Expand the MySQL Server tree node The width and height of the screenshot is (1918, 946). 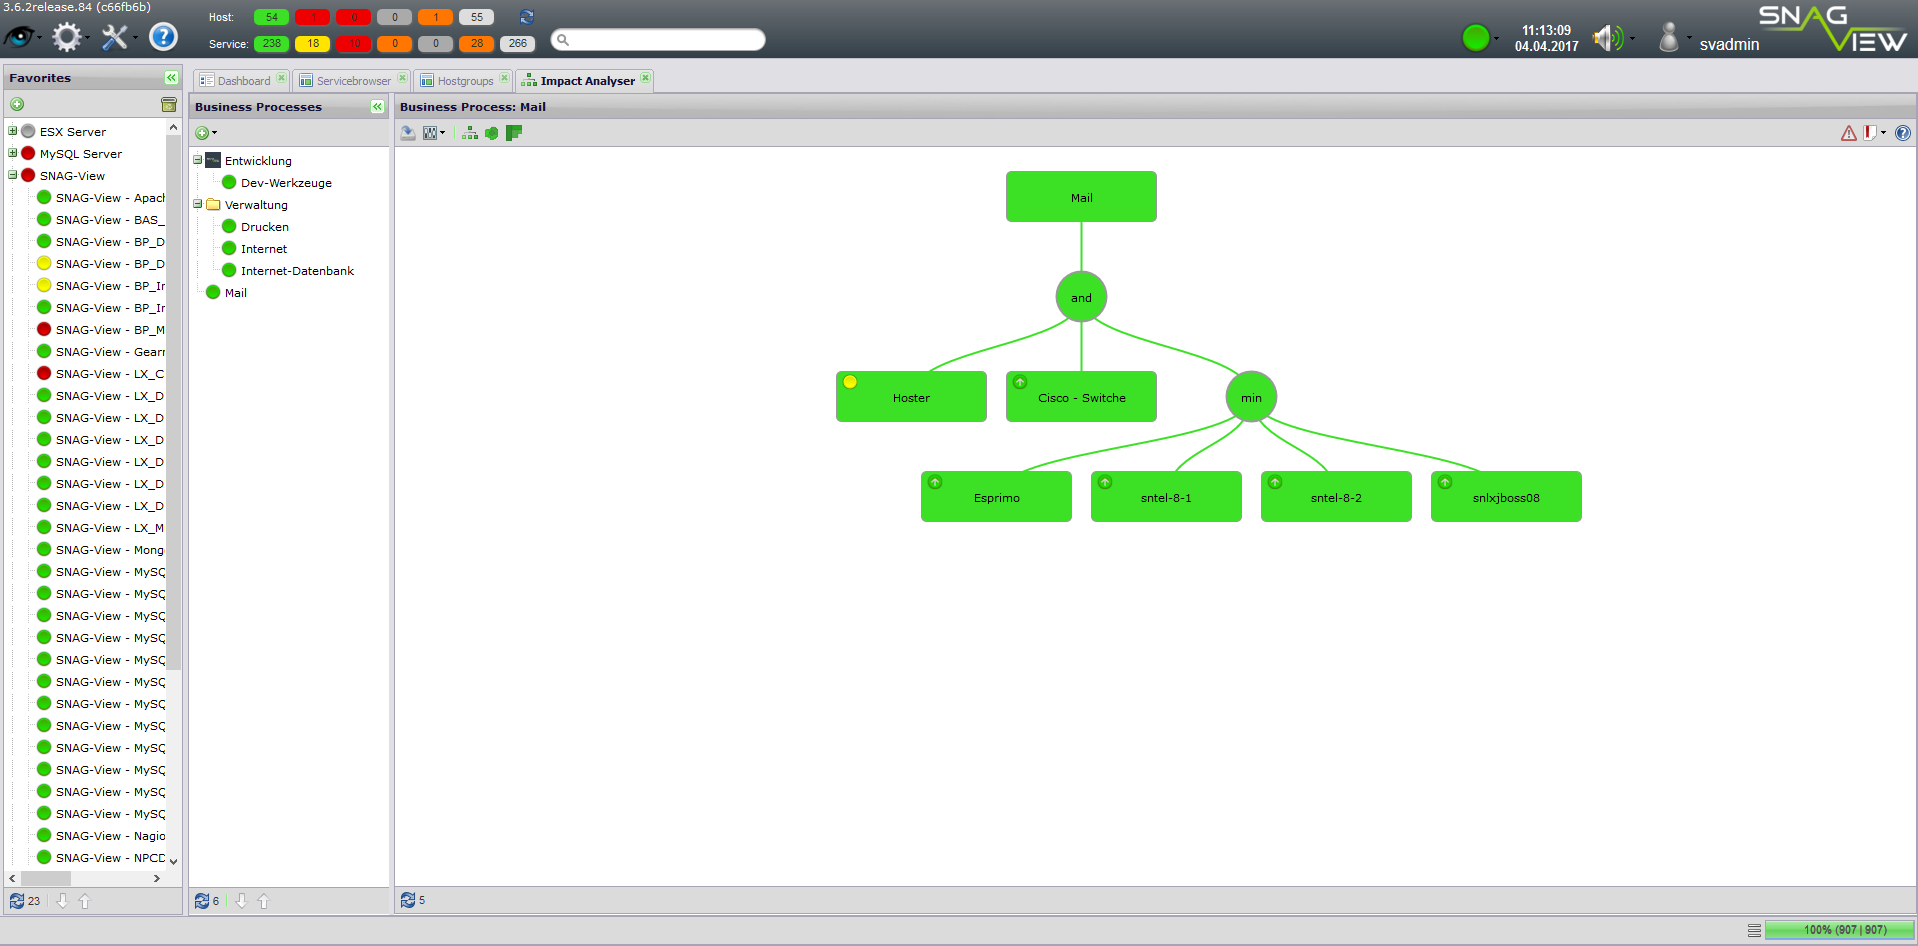click(x=13, y=153)
